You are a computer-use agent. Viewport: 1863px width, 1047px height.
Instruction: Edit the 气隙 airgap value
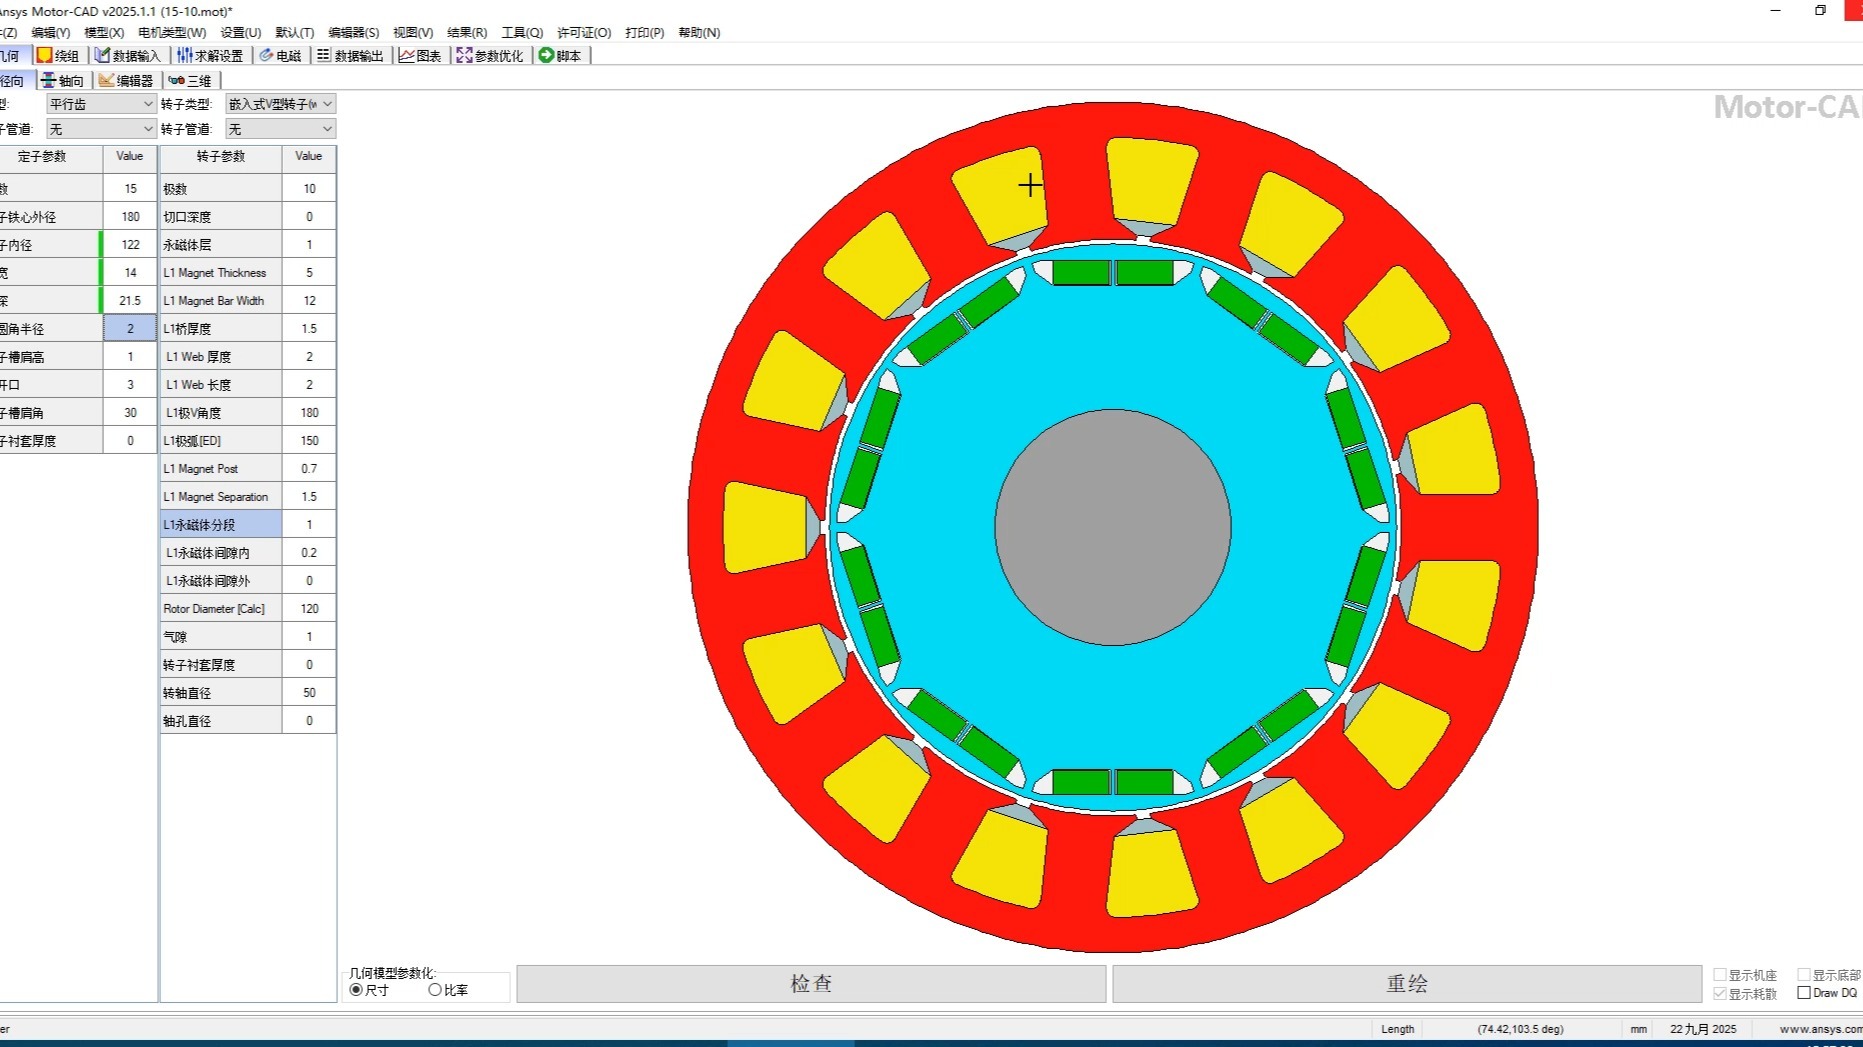click(x=309, y=637)
